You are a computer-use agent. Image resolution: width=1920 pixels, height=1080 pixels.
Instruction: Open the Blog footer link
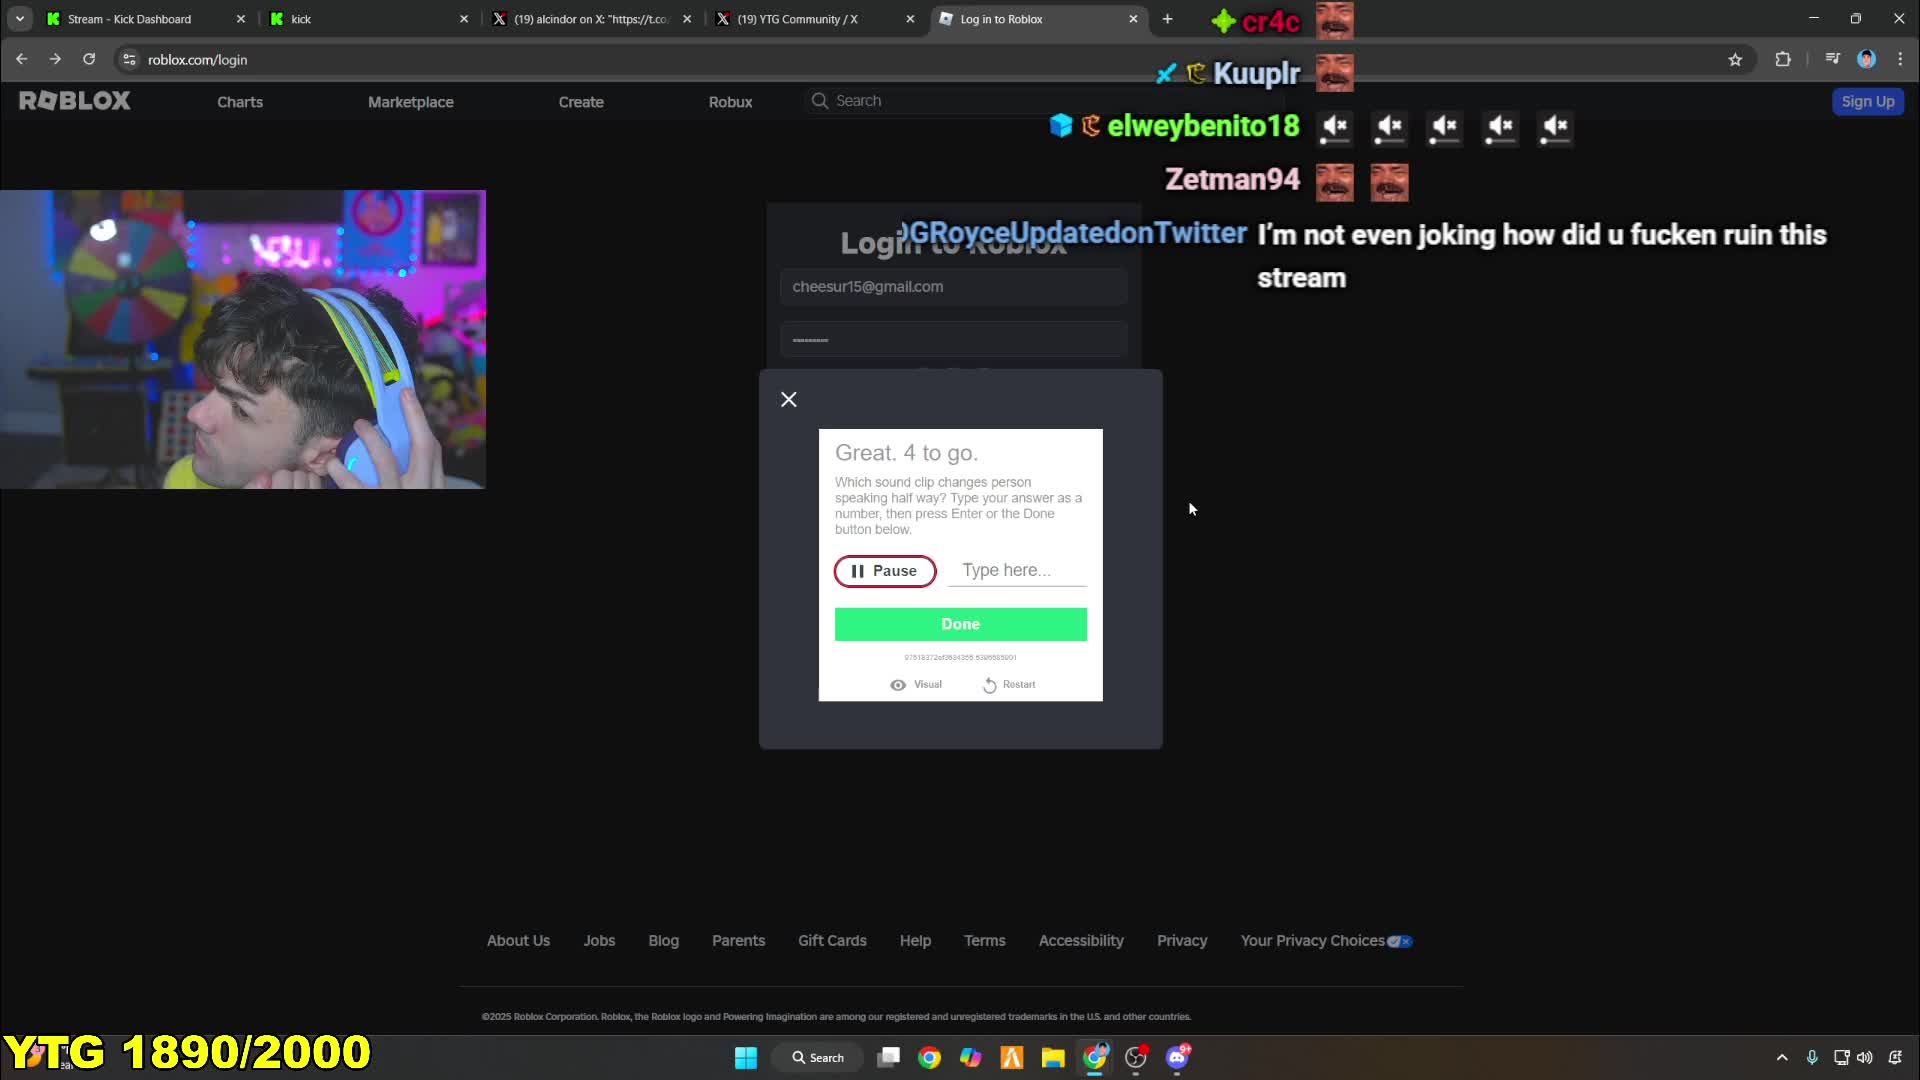pos(663,941)
